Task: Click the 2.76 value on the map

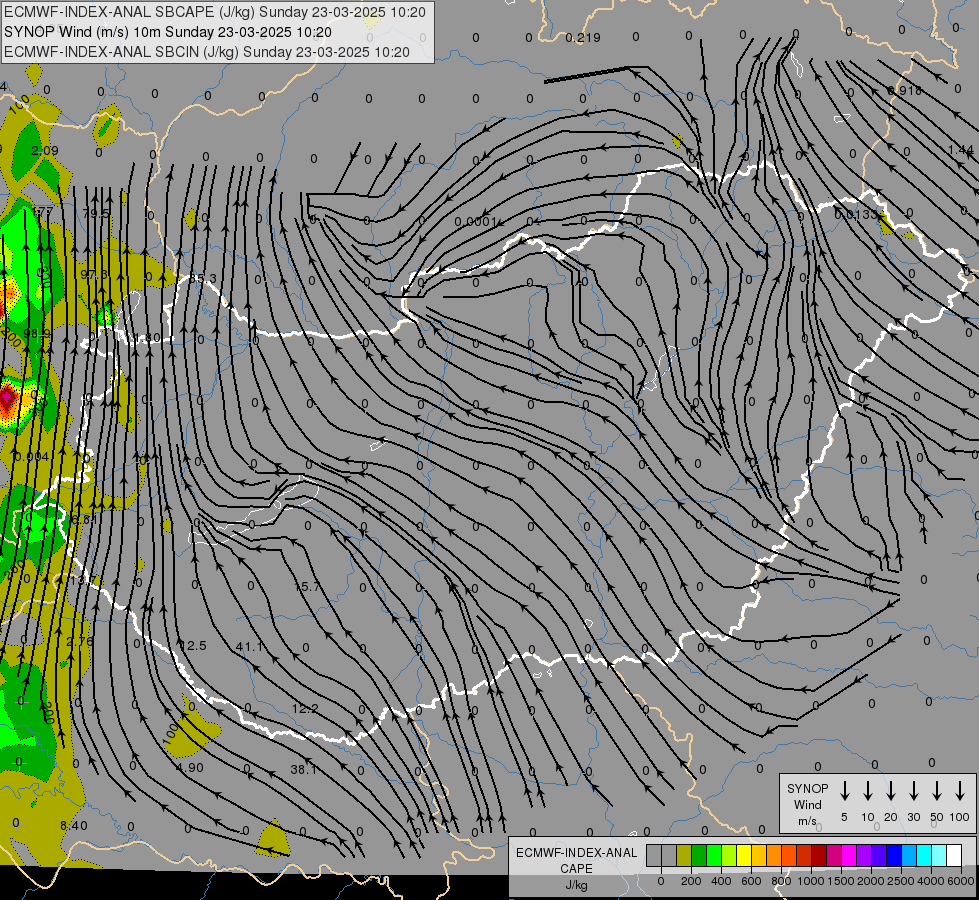Action: pos(79,641)
